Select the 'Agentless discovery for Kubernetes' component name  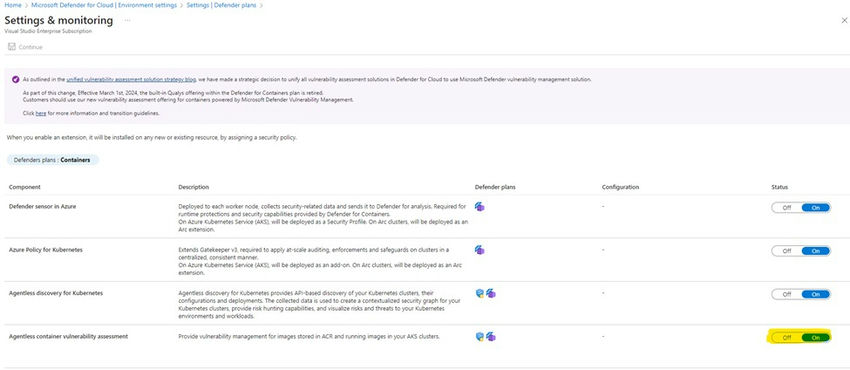tap(56, 293)
